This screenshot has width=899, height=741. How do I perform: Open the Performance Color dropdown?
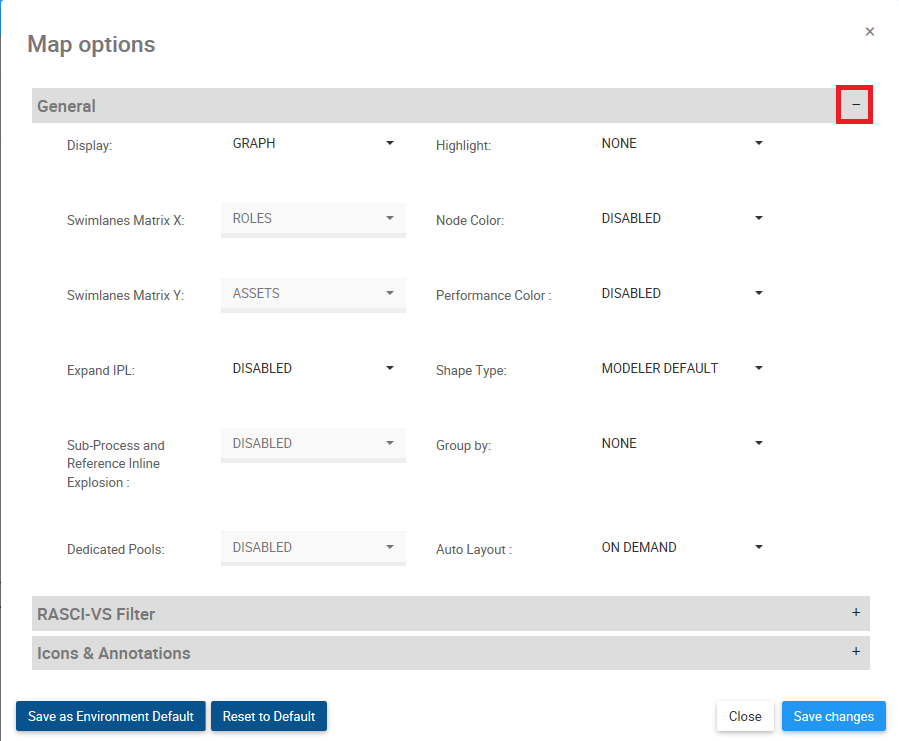point(682,294)
